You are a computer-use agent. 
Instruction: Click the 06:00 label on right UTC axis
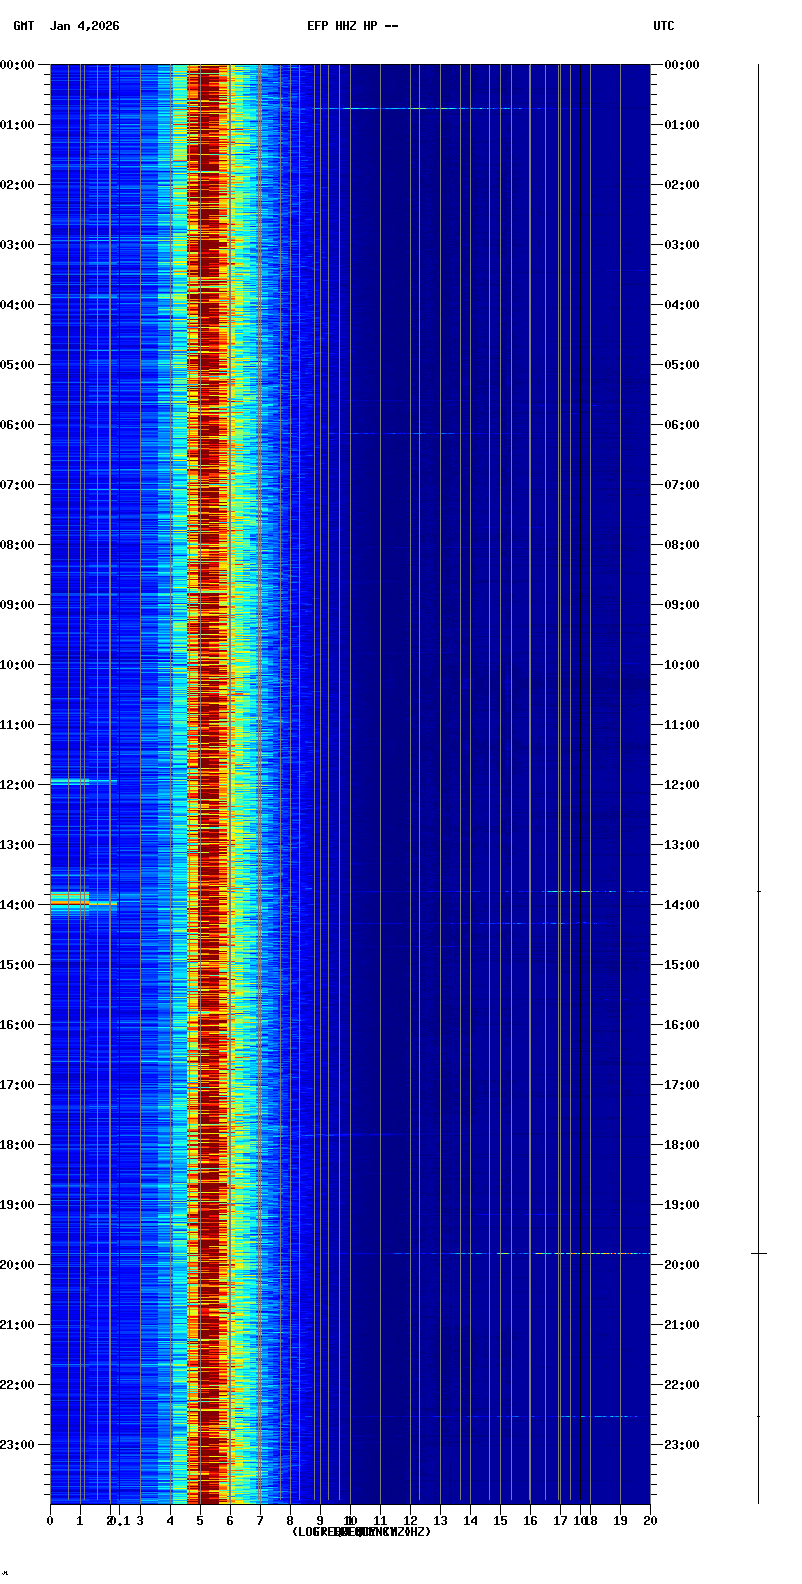pos(682,425)
